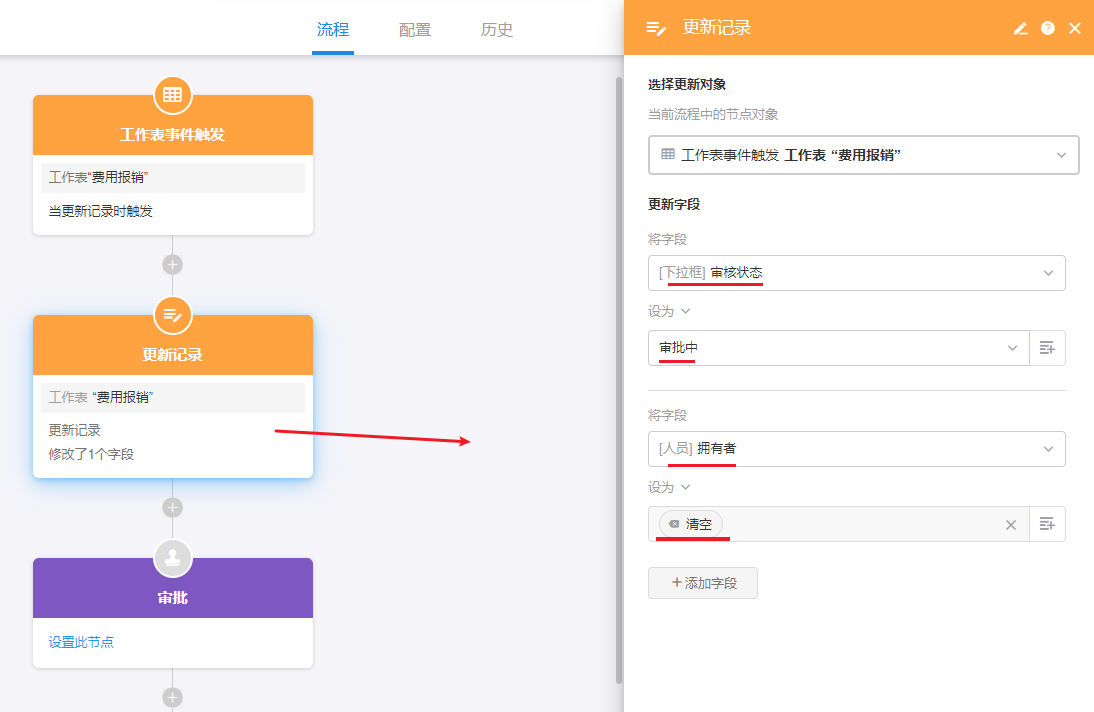Expand the 审批中 value dropdown
1094x712 pixels.
click(1010, 348)
